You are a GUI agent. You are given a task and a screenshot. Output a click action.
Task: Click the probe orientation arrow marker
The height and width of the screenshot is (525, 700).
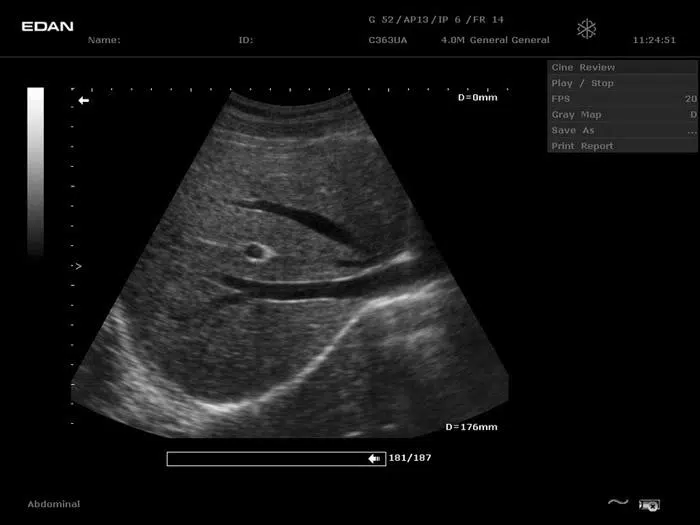tap(84, 101)
